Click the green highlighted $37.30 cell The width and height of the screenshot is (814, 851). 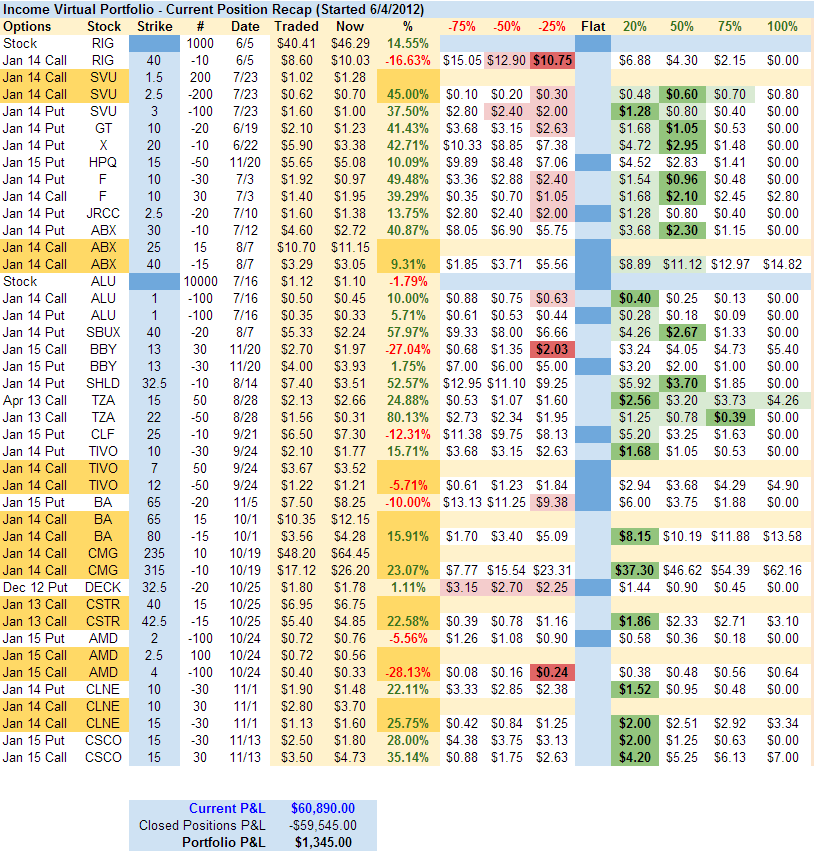634,568
